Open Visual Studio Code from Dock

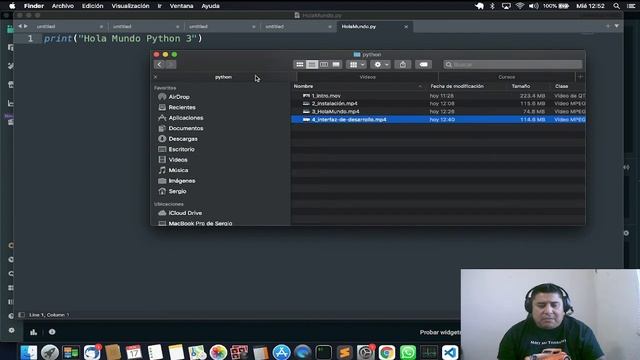tap(450, 352)
